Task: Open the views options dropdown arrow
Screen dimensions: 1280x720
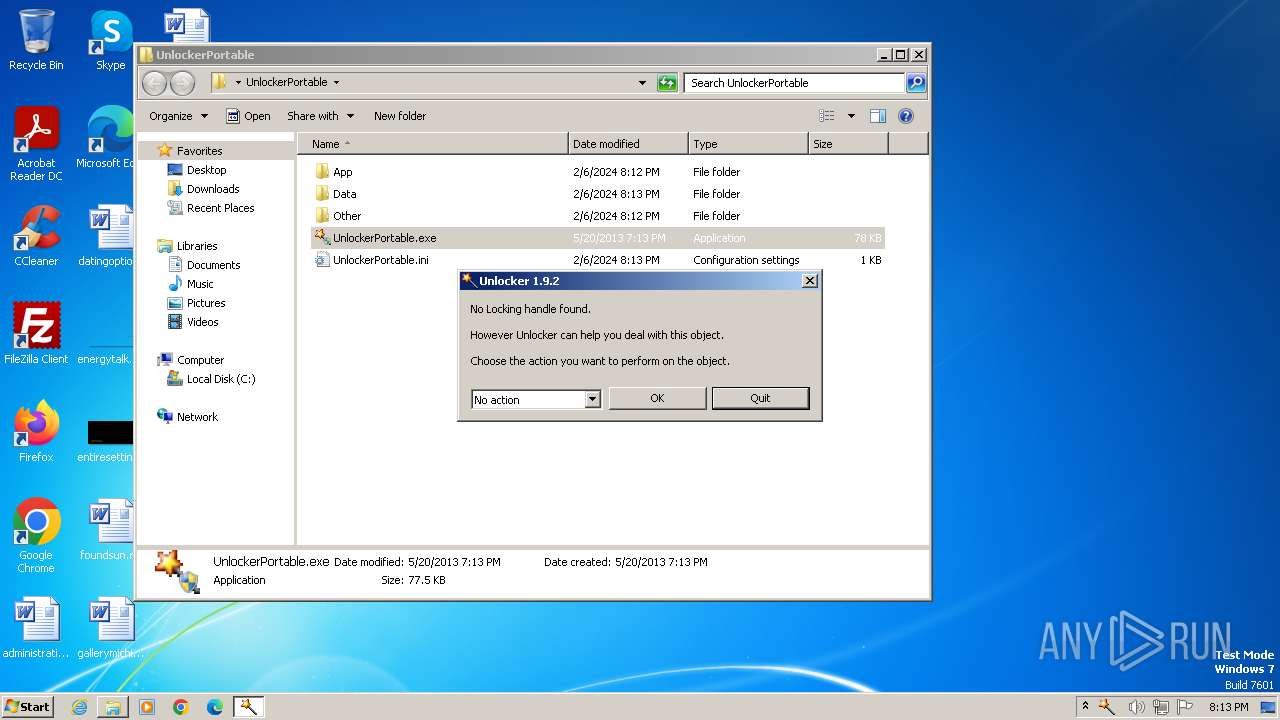Action: tap(851, 116)
